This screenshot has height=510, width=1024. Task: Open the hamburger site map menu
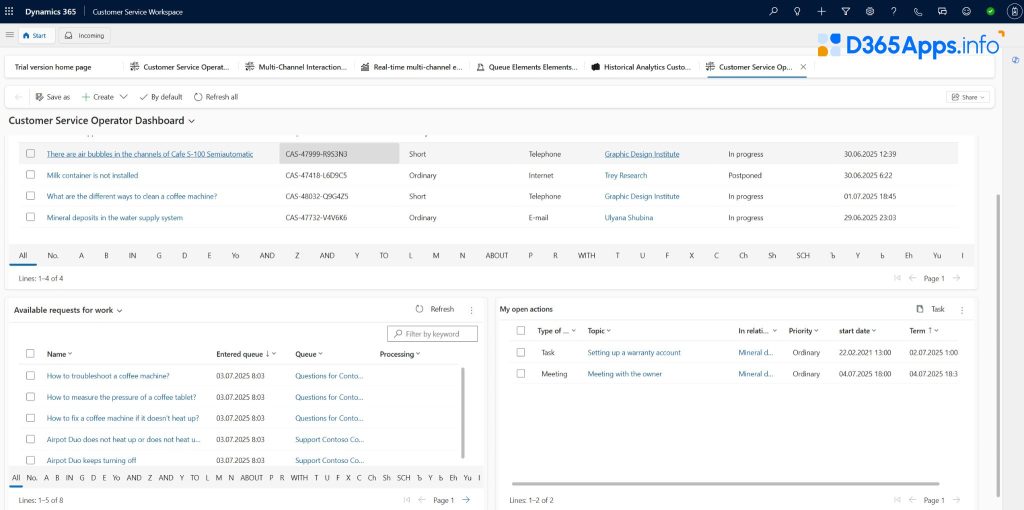point(9,35)
